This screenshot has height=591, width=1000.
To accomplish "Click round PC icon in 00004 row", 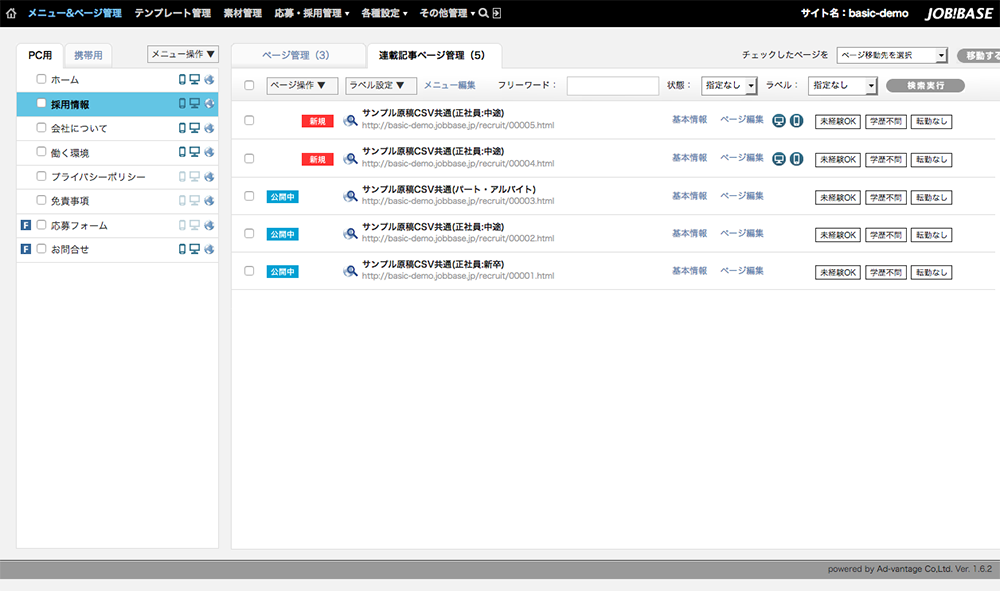I will pyautogui.click(x=779, y=159).
